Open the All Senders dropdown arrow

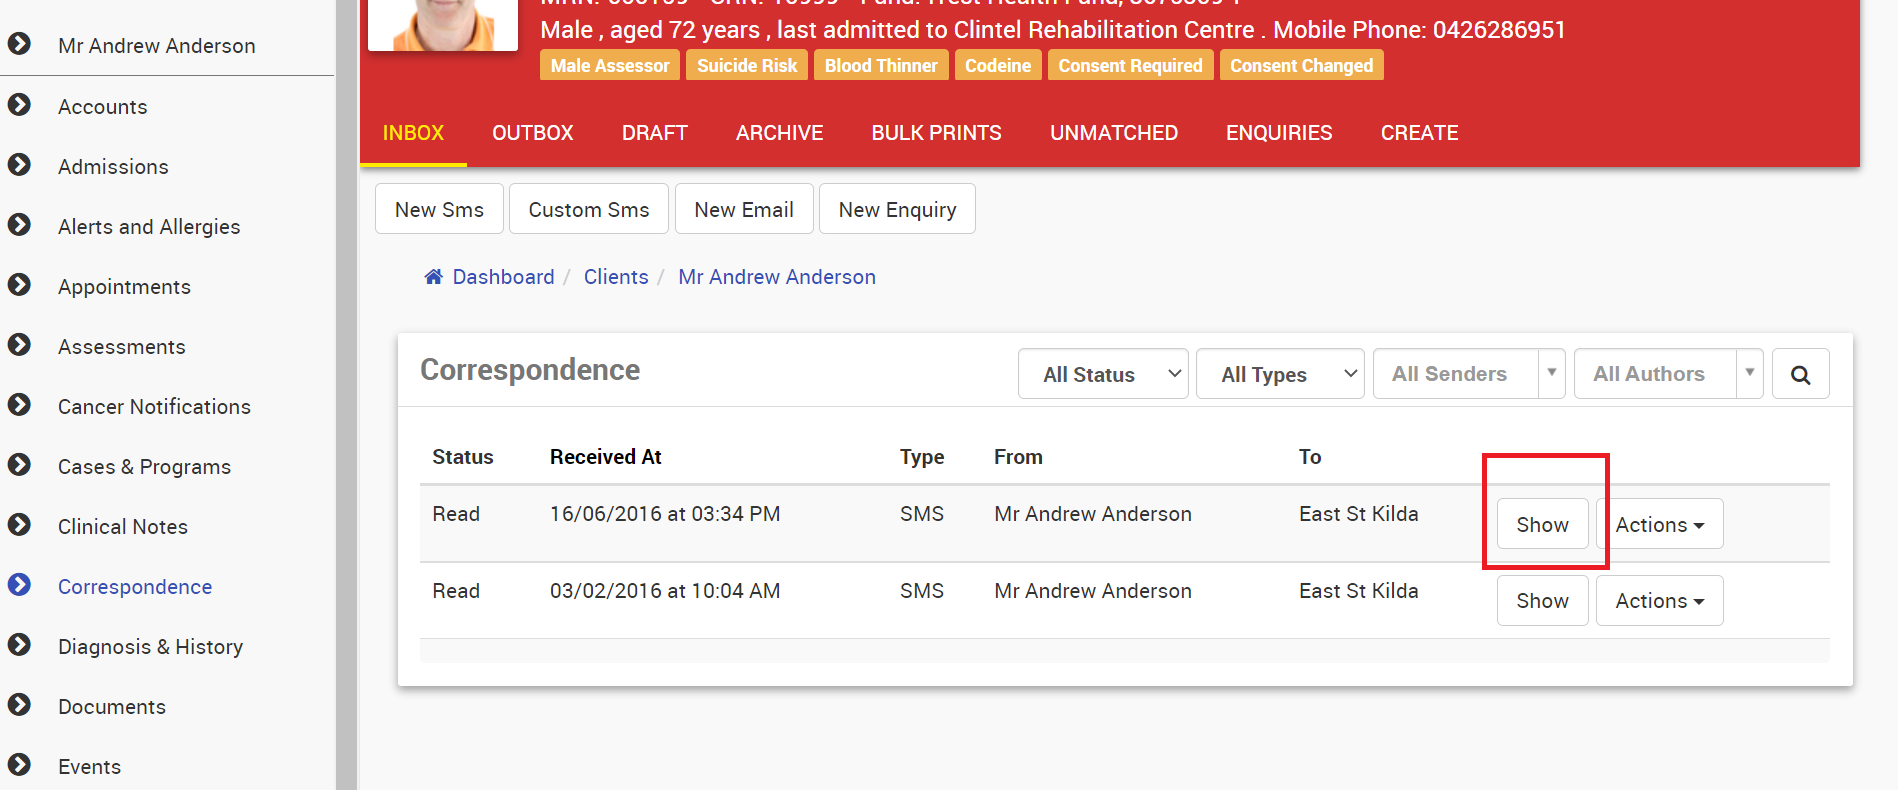point(1551,374)
